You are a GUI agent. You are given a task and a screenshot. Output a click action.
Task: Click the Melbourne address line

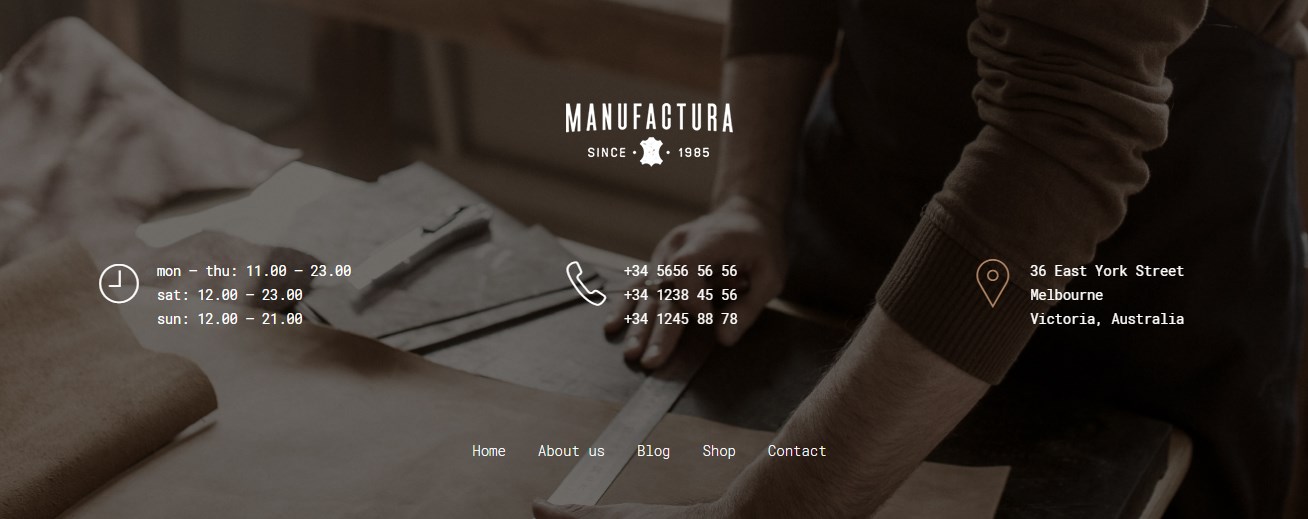pyautogui.click(x=1067, y=295)
